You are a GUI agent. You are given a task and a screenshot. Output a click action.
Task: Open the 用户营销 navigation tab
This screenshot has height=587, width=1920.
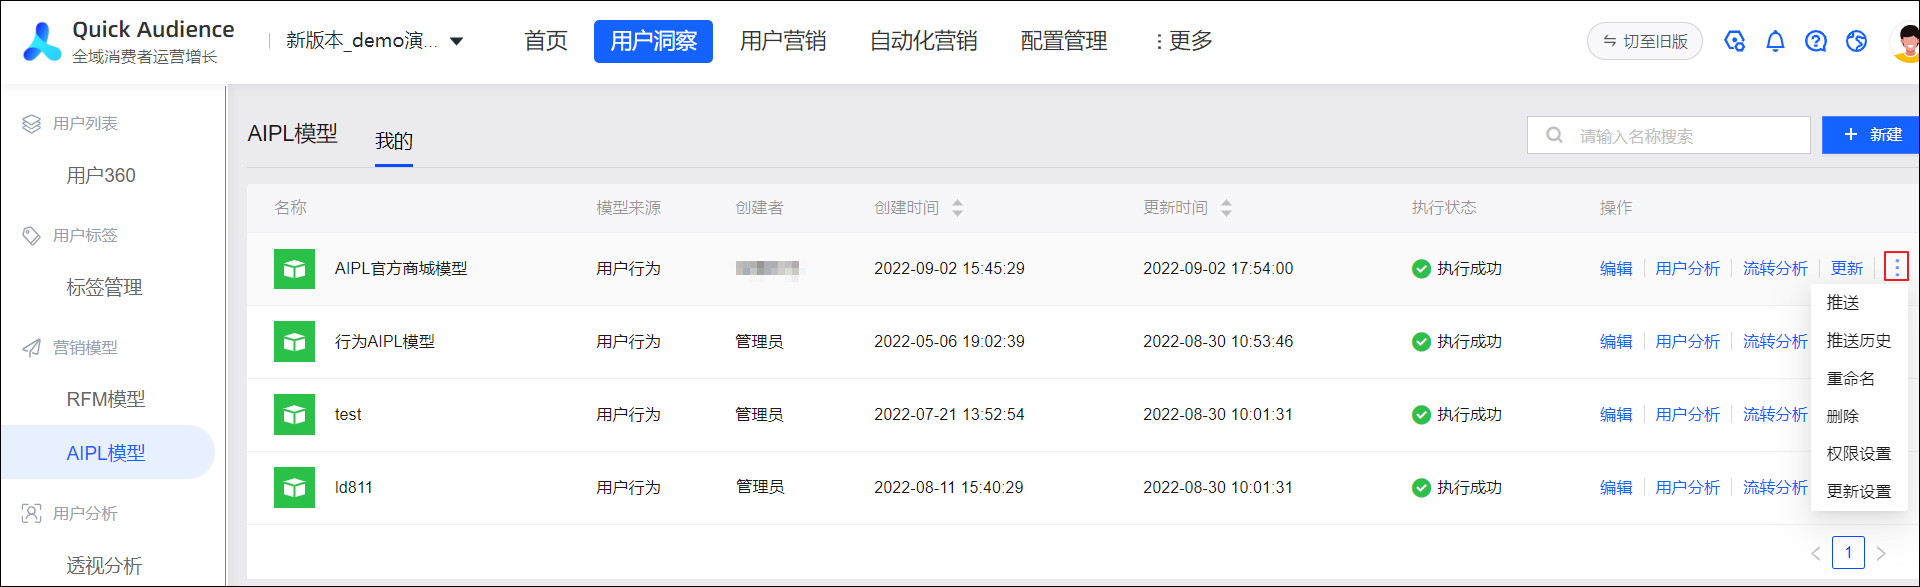[x=783, y=41]
